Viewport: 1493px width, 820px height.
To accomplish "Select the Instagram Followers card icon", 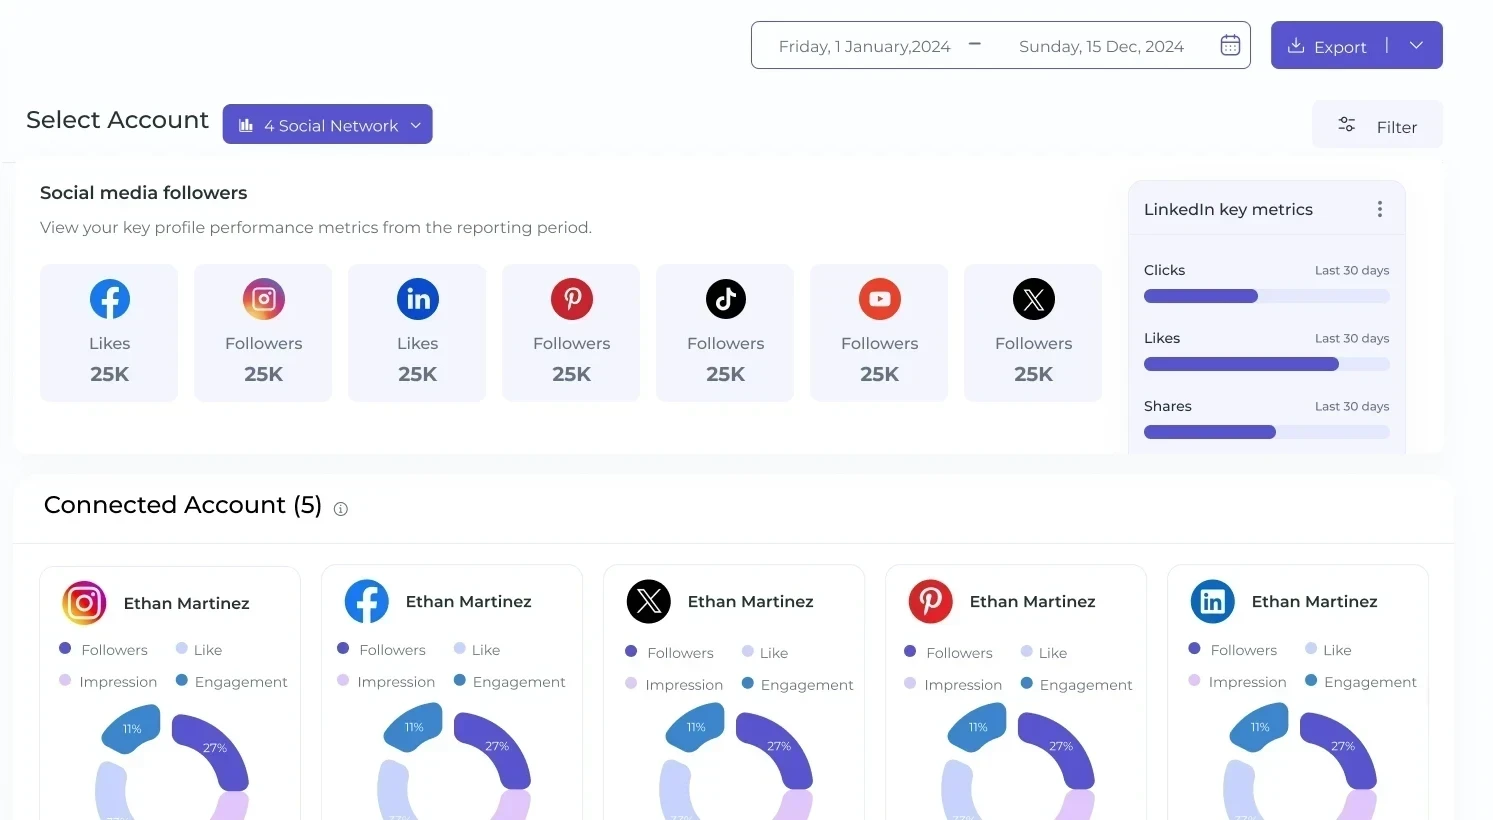I will tap(264, 299).
